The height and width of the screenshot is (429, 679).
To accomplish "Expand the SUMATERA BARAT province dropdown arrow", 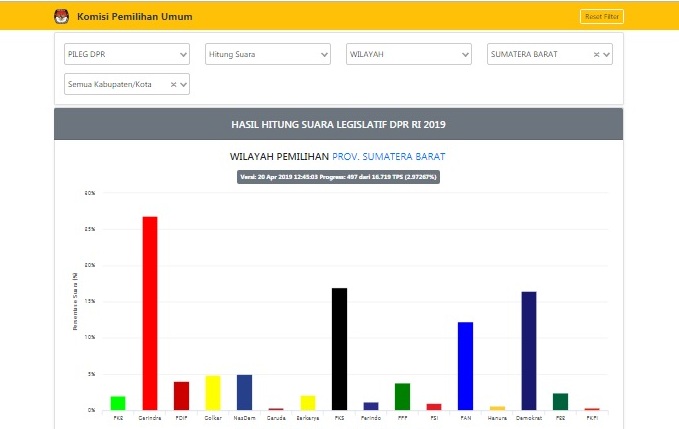I will point(605,55).
